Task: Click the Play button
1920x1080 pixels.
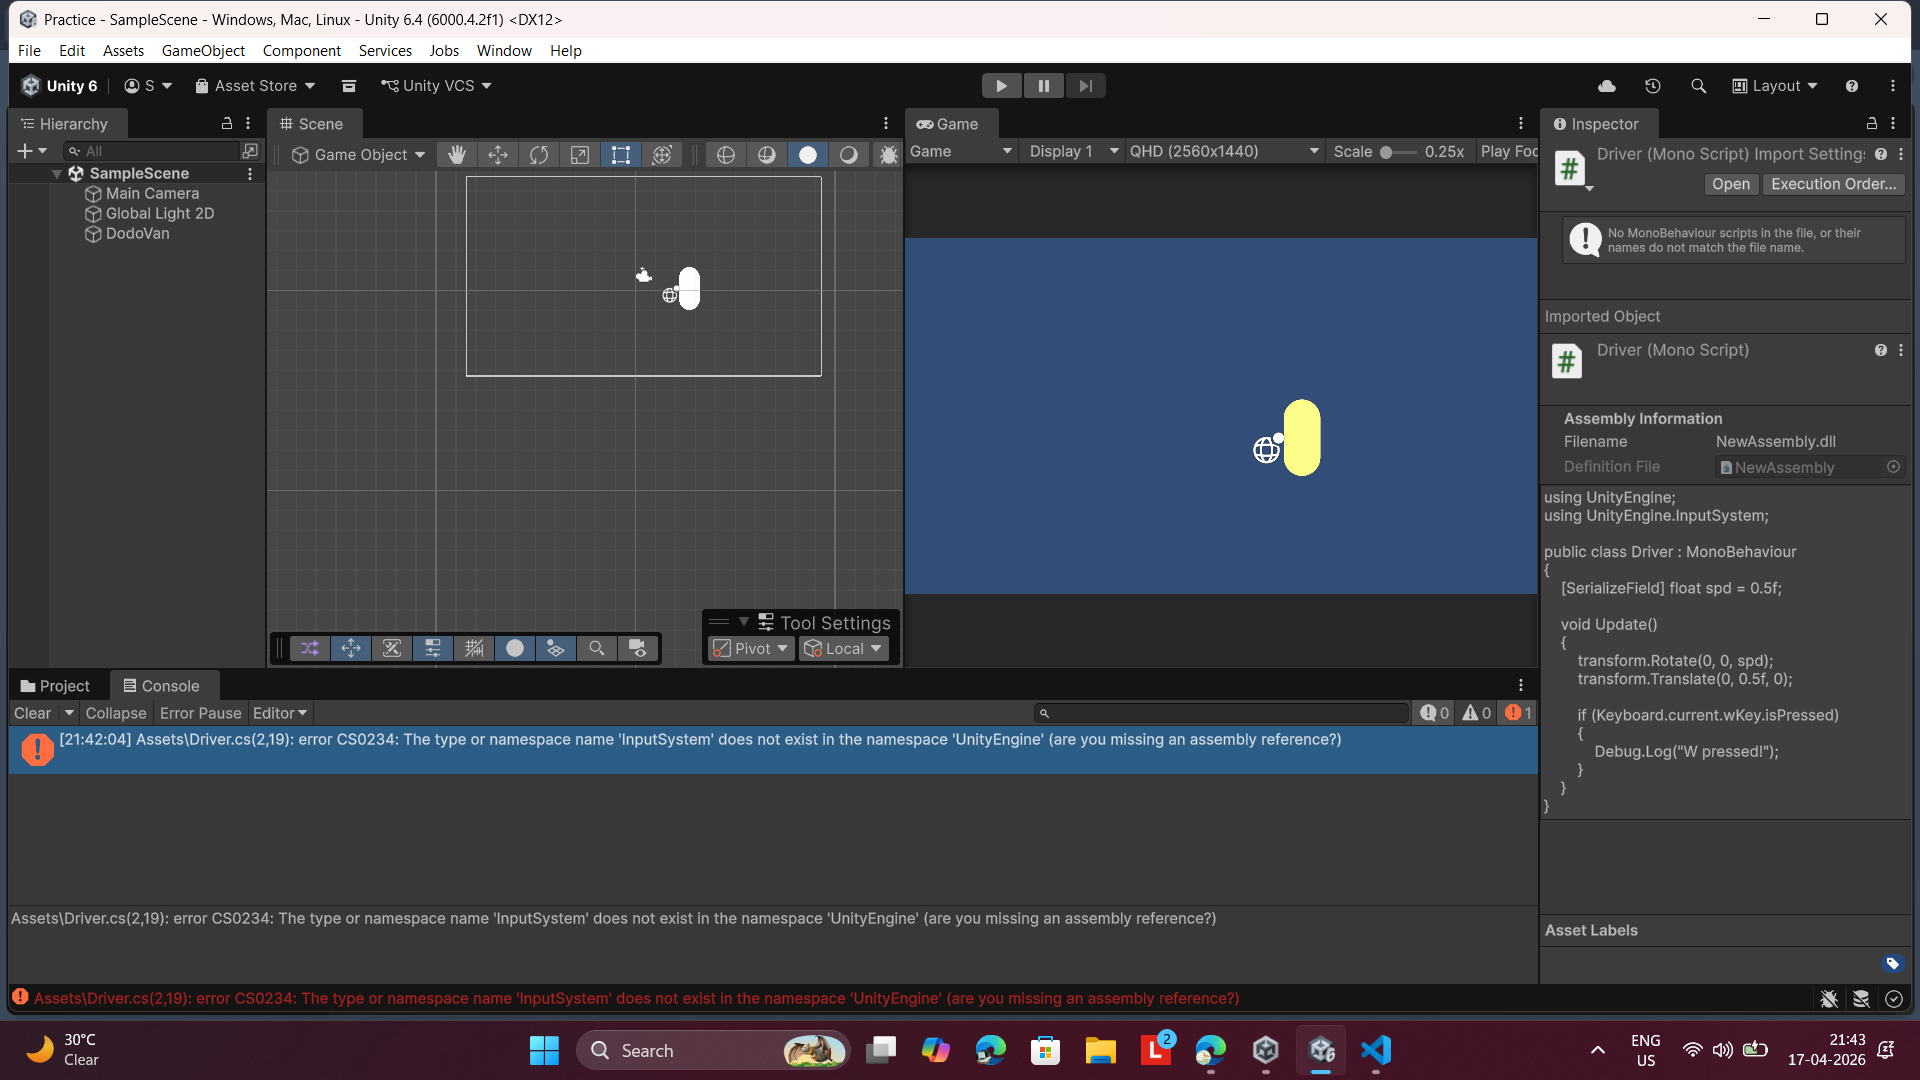Action: (1001, 86)
